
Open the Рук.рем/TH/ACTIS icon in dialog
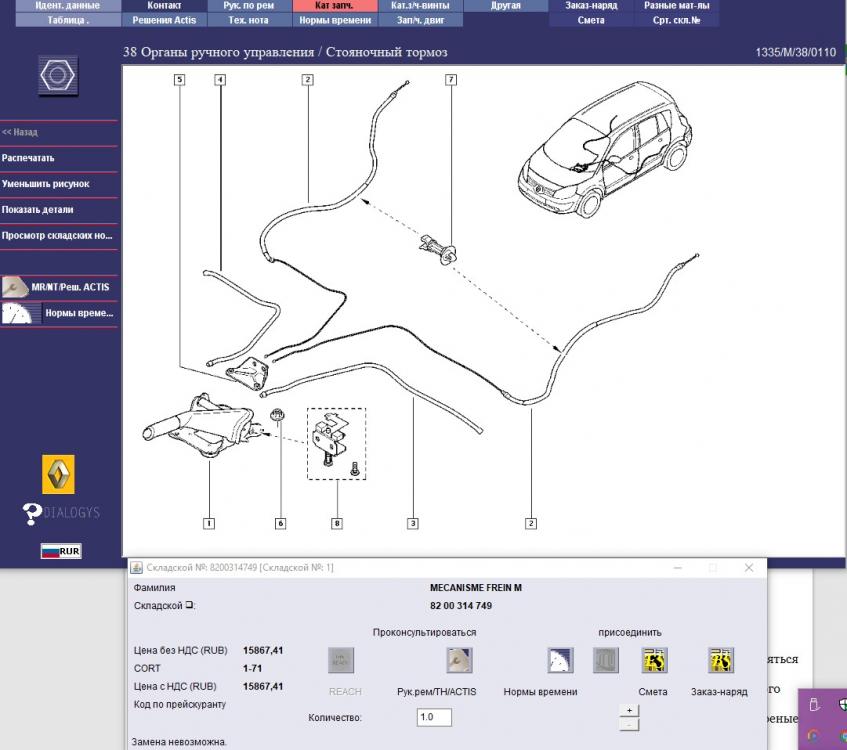(x=460, y=660)
